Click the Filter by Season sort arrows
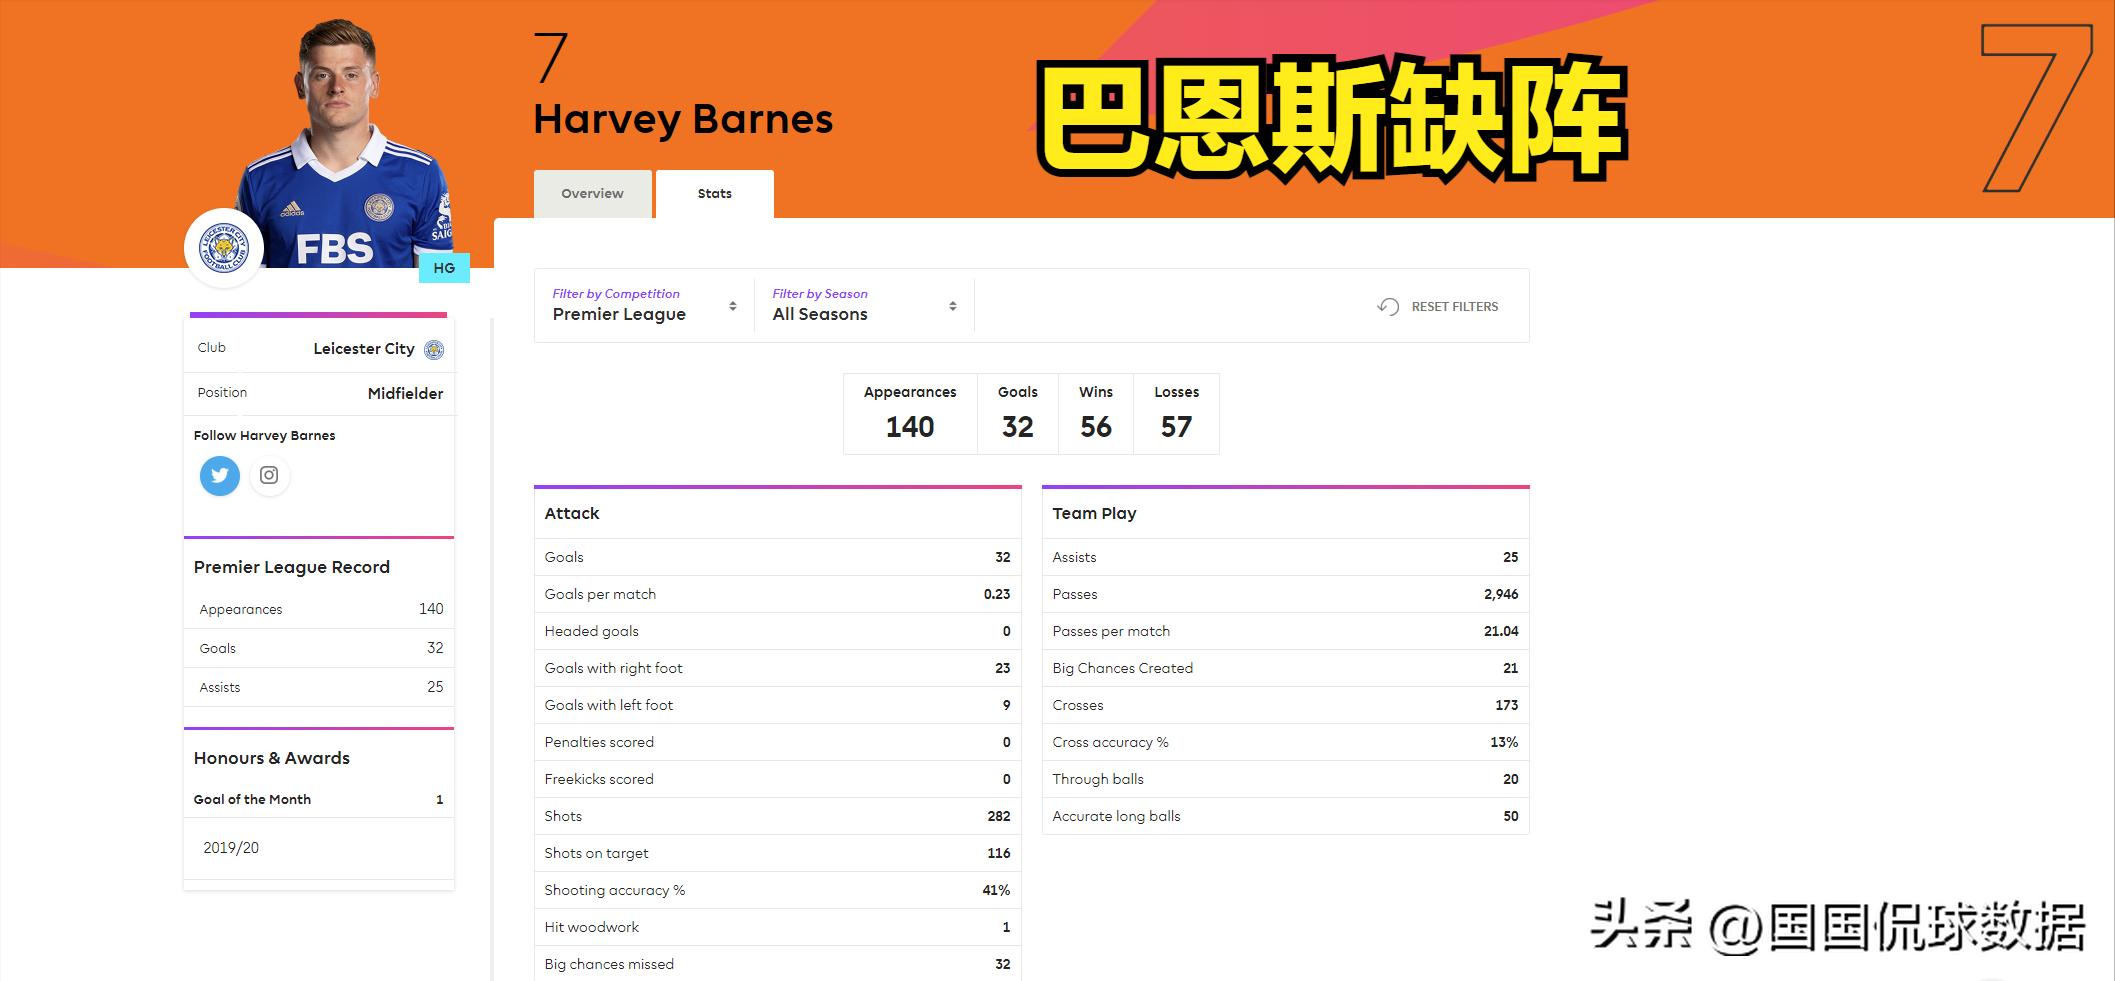This screenshot has width=2115, height=981. point(953,306)
